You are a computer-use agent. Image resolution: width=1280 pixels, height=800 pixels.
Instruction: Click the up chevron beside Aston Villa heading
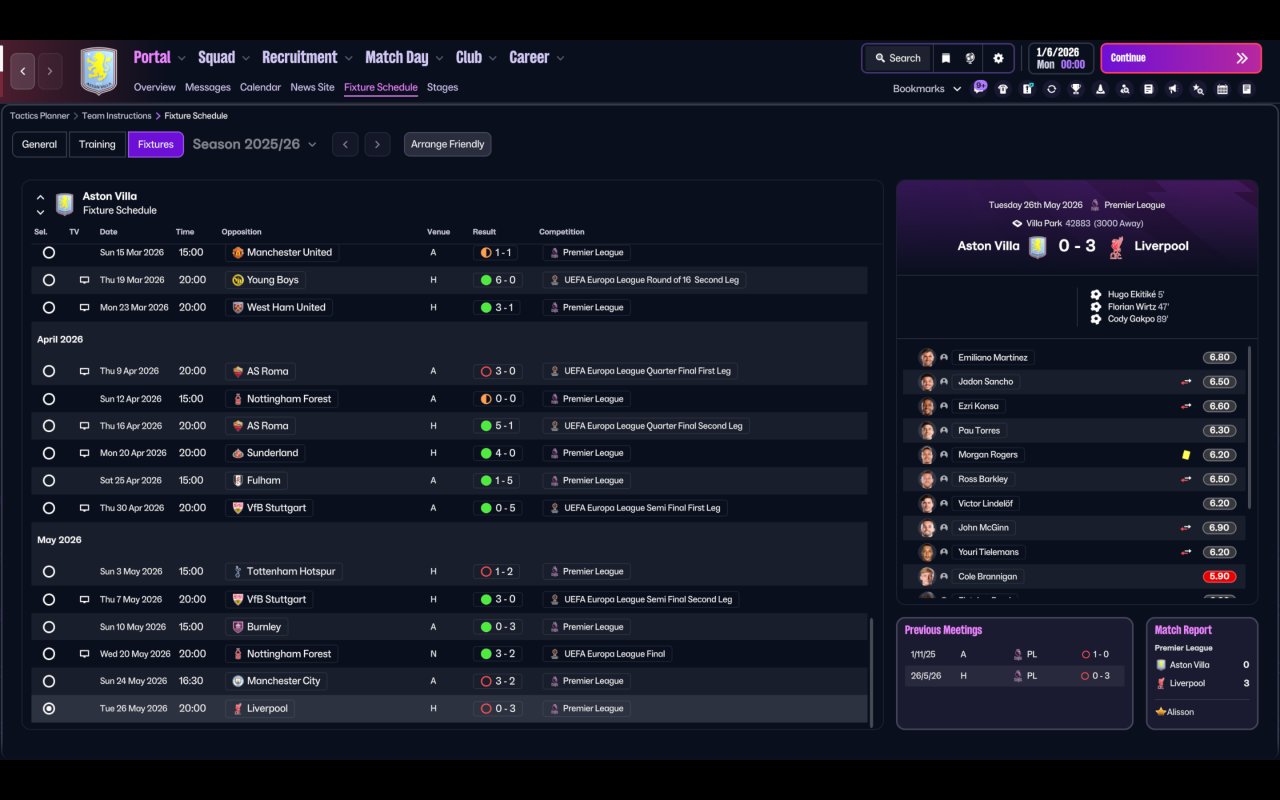(40, 198)
